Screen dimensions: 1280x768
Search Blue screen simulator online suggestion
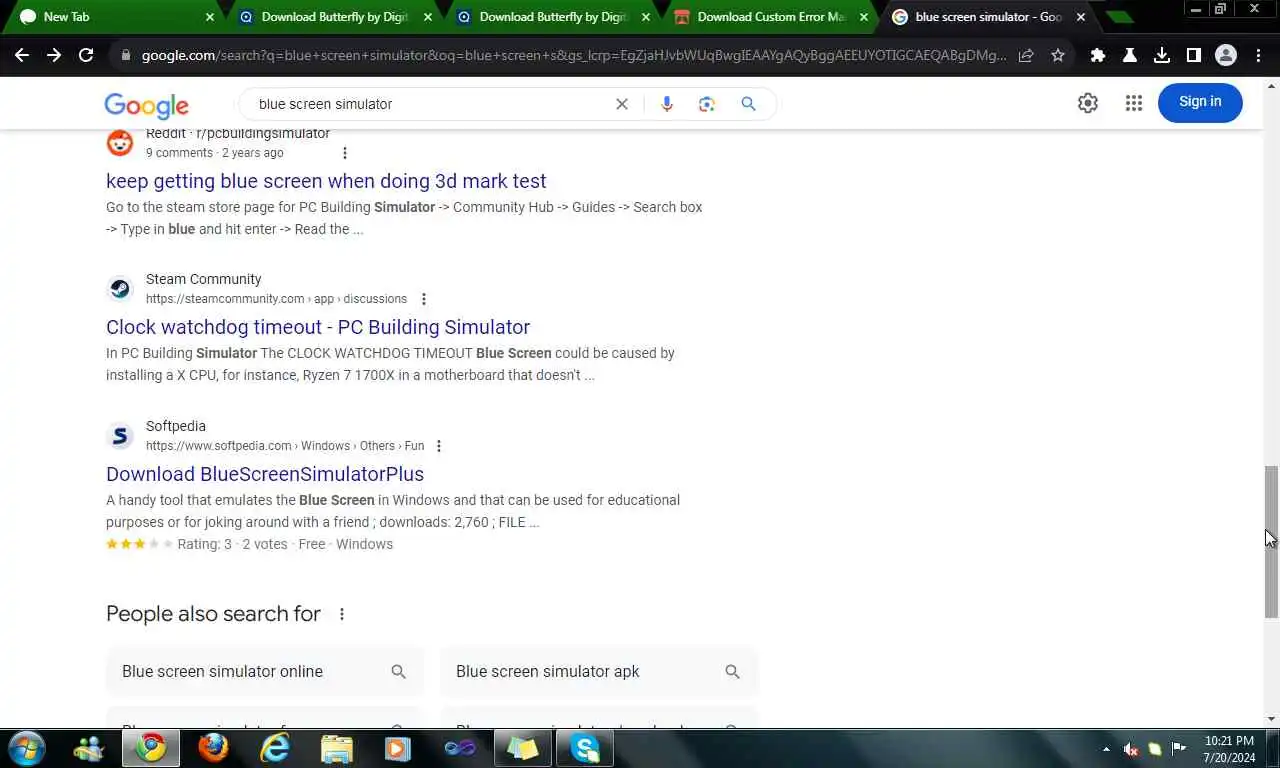[265, 671]
